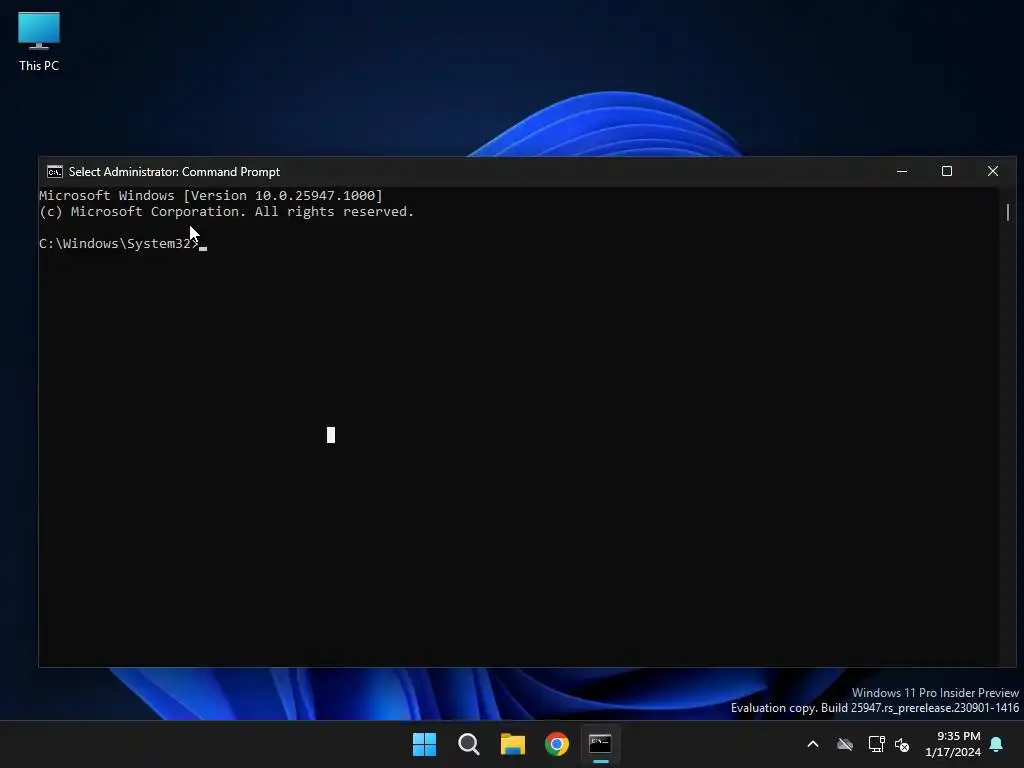Screen dimensions: 1024x768
Task: Close the Command Prompt window
Action: [x=993, y=171]
